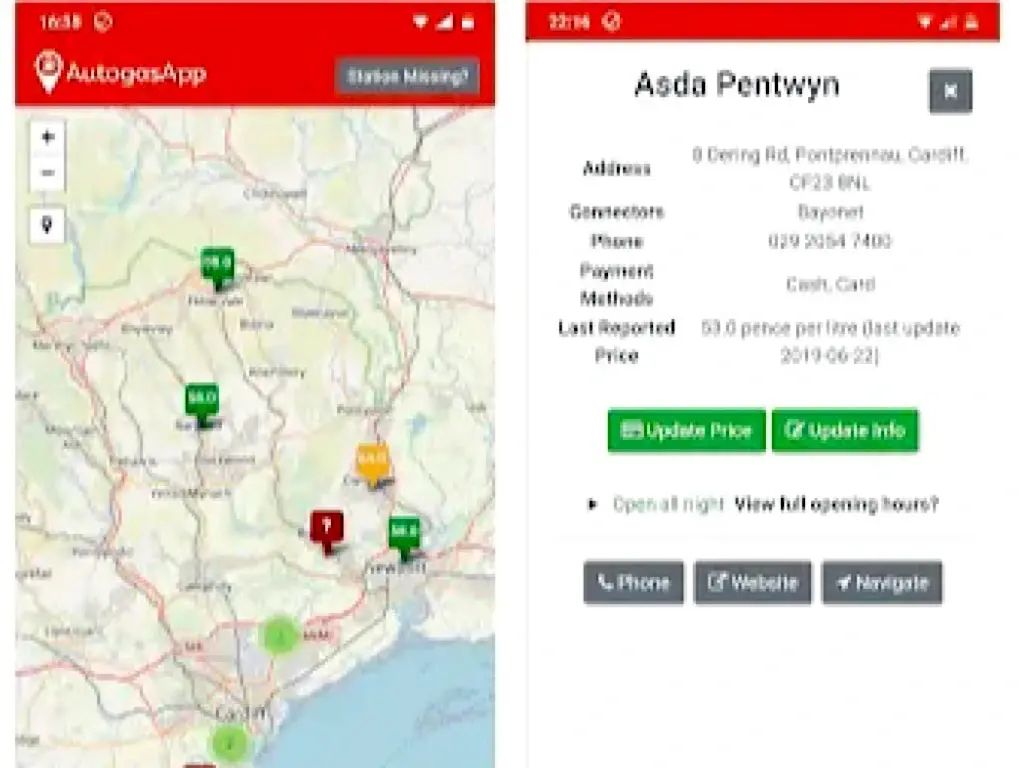Tap the Navigate button
Screen dimensions: 1024x768
(x=882, y=582)
